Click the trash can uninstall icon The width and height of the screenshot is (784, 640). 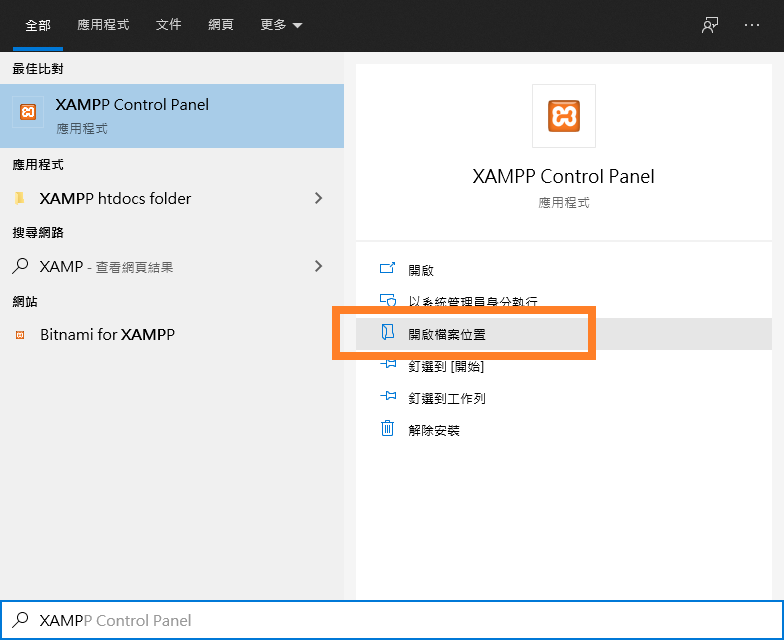coord(388,428)
